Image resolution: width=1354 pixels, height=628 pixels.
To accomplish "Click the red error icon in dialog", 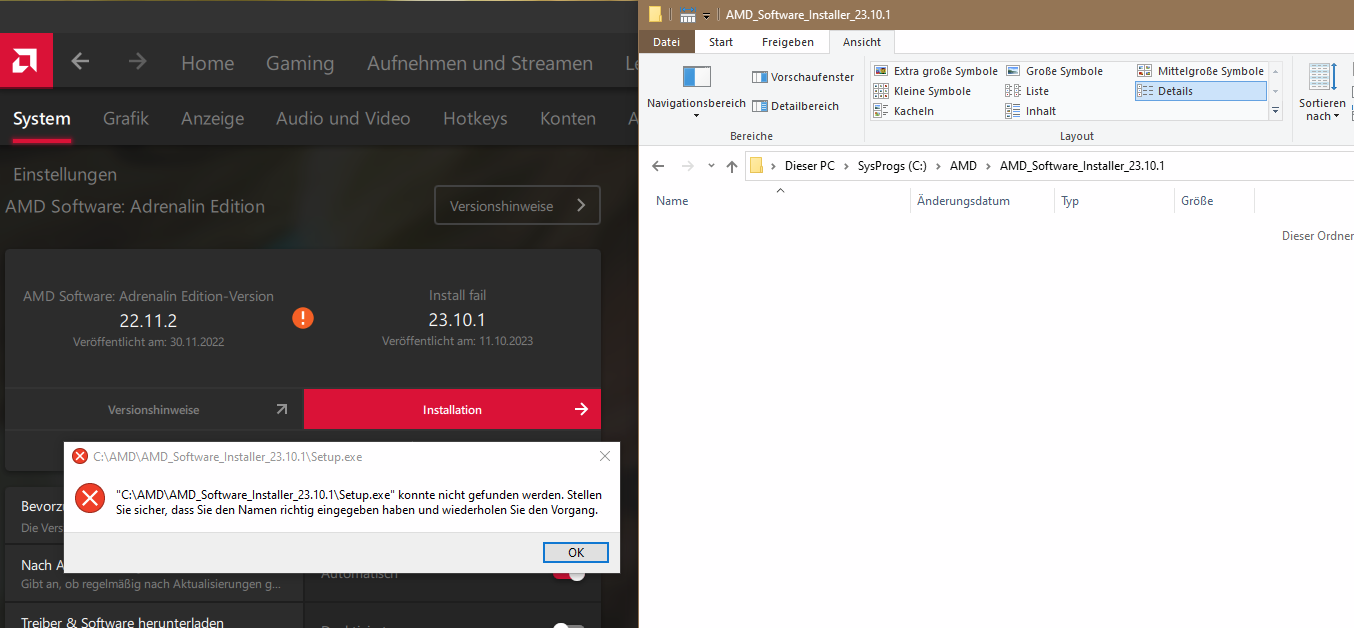I will point(90,498).
